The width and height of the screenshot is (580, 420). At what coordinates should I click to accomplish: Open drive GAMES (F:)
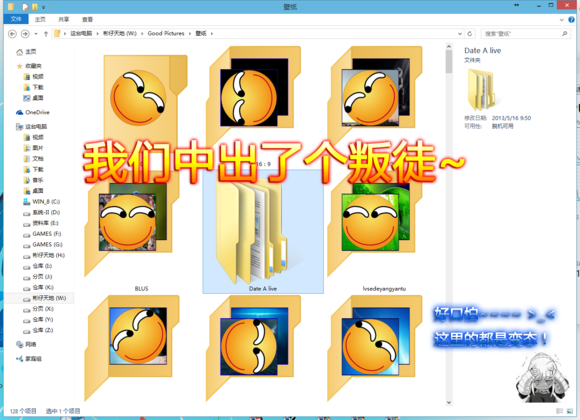pos(42,234)
